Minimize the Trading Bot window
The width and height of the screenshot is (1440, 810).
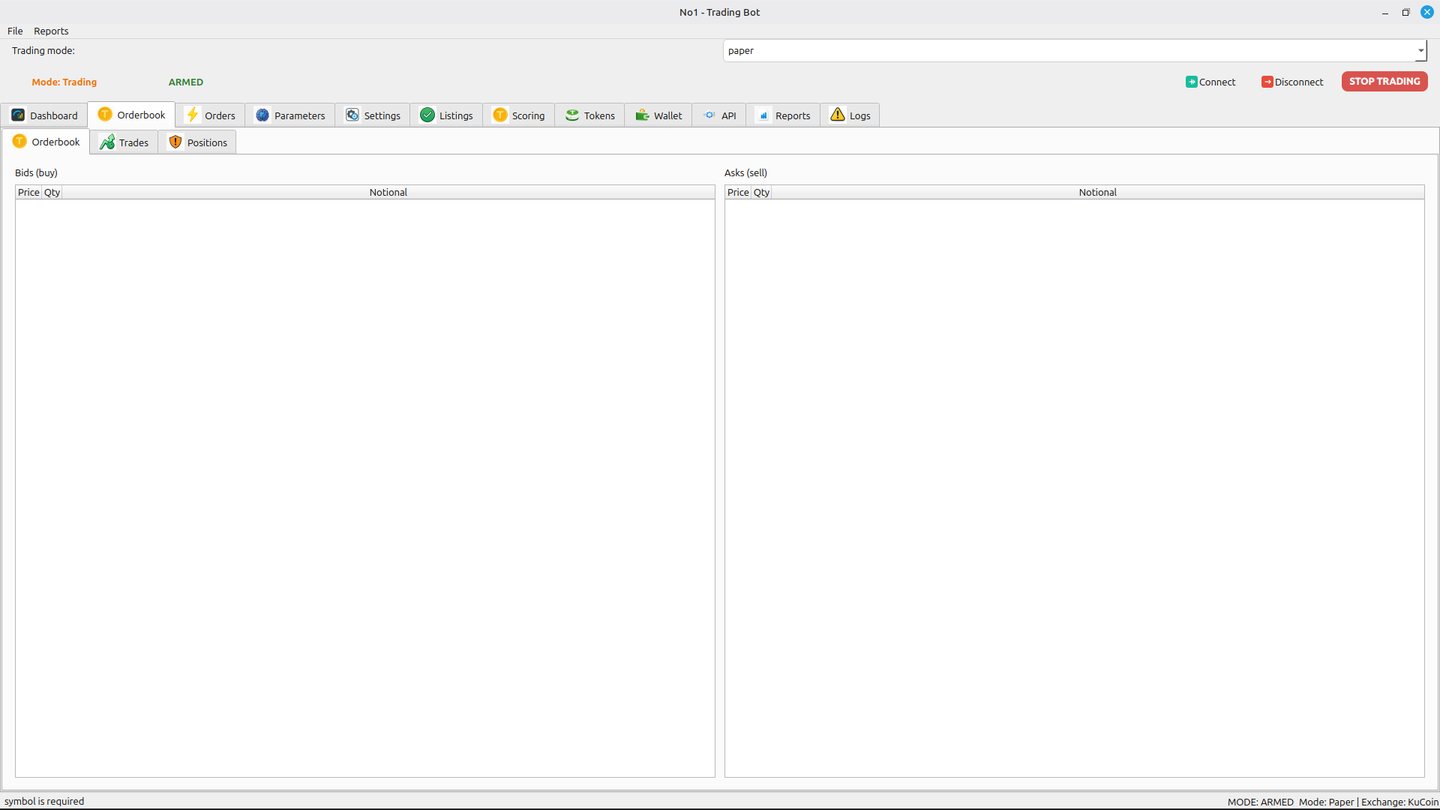coord(1385,12)
